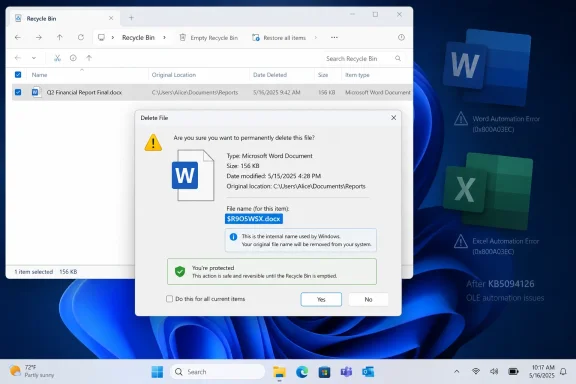Viewport: 576px width, 384px height.
Task: Open Outlook from the taskbar
Action: pyautogui.click(x=368, y=372)
